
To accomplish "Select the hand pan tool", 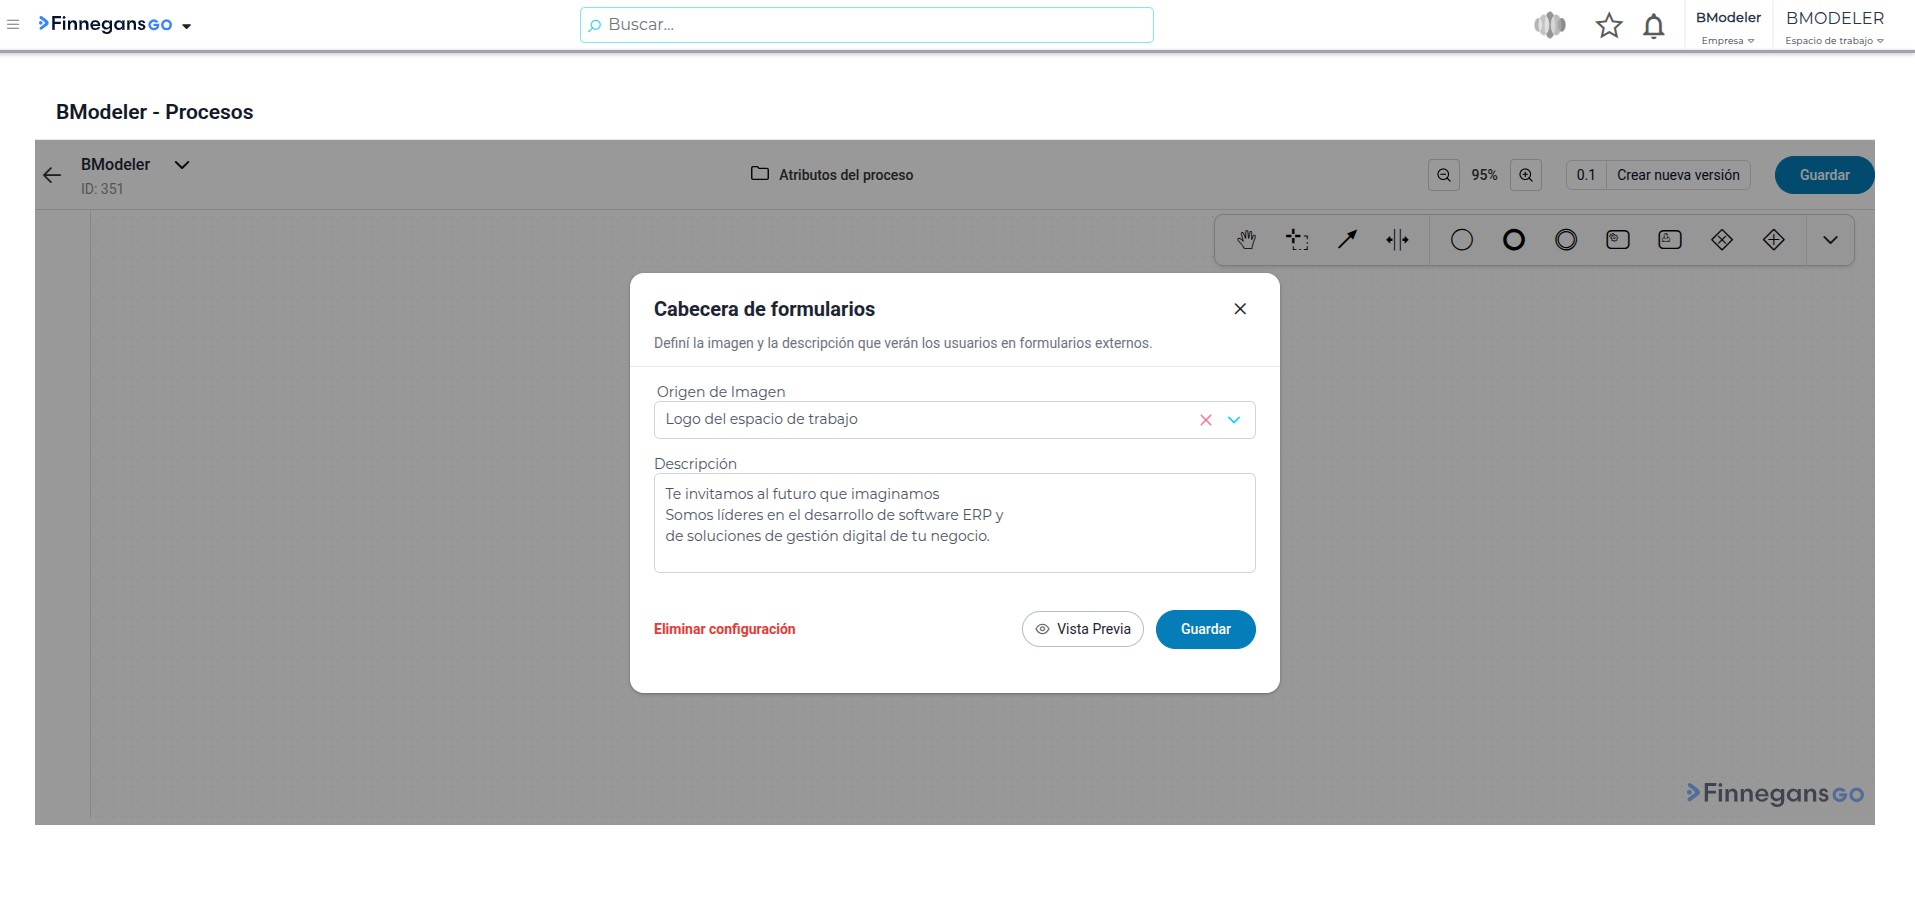I will 1246,240.
